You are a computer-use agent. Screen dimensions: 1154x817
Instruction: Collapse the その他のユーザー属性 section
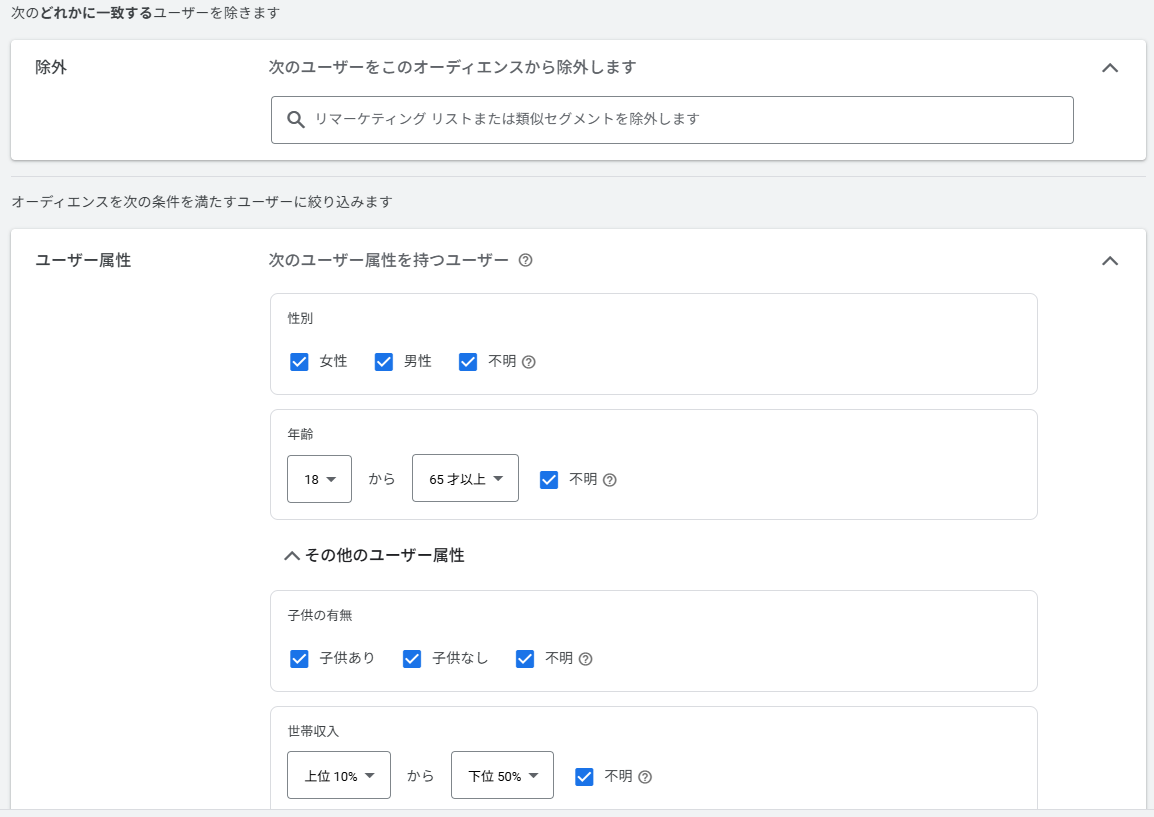point(374,556)
